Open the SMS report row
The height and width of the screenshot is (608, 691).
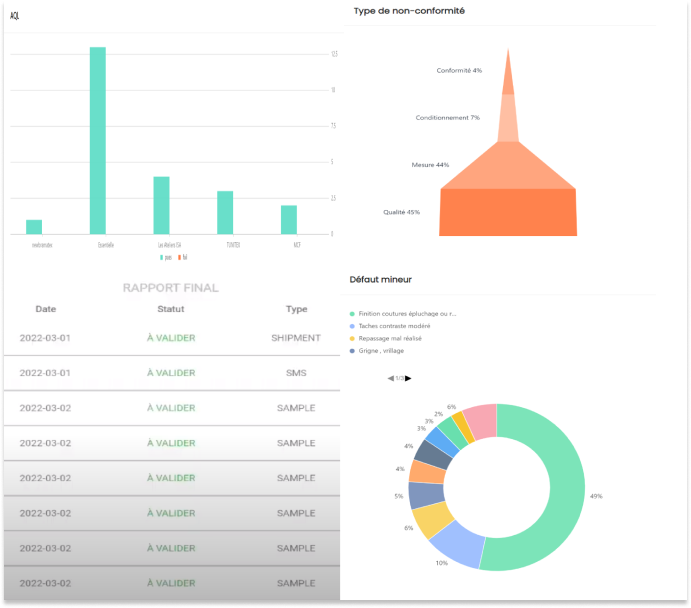[170, 373]
